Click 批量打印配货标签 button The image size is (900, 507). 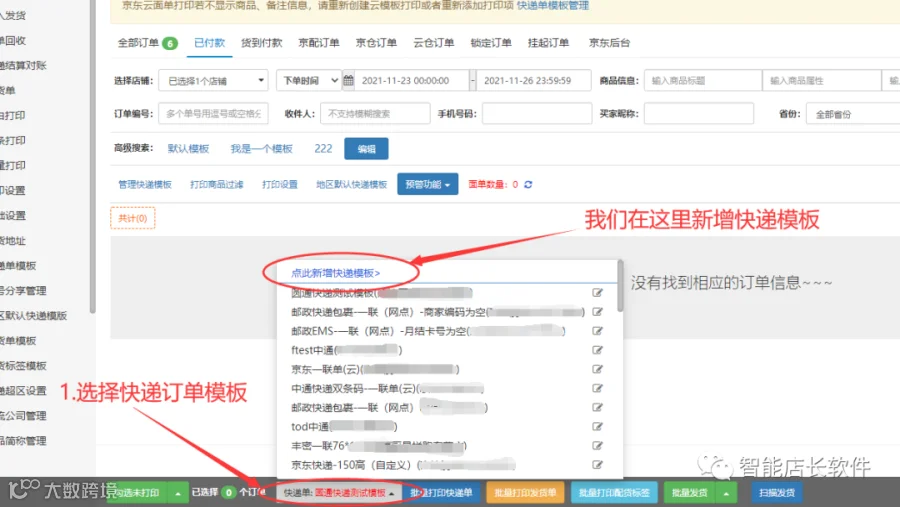[614, 493]
